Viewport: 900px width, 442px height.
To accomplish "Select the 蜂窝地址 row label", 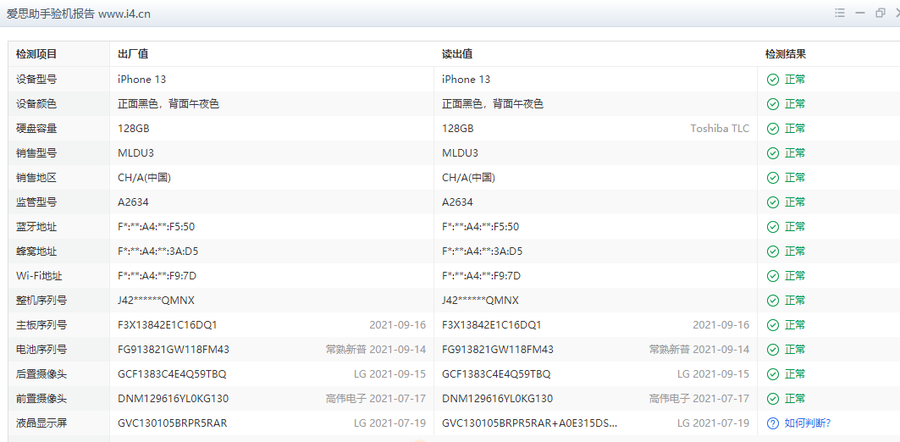I will coord(36,251).
